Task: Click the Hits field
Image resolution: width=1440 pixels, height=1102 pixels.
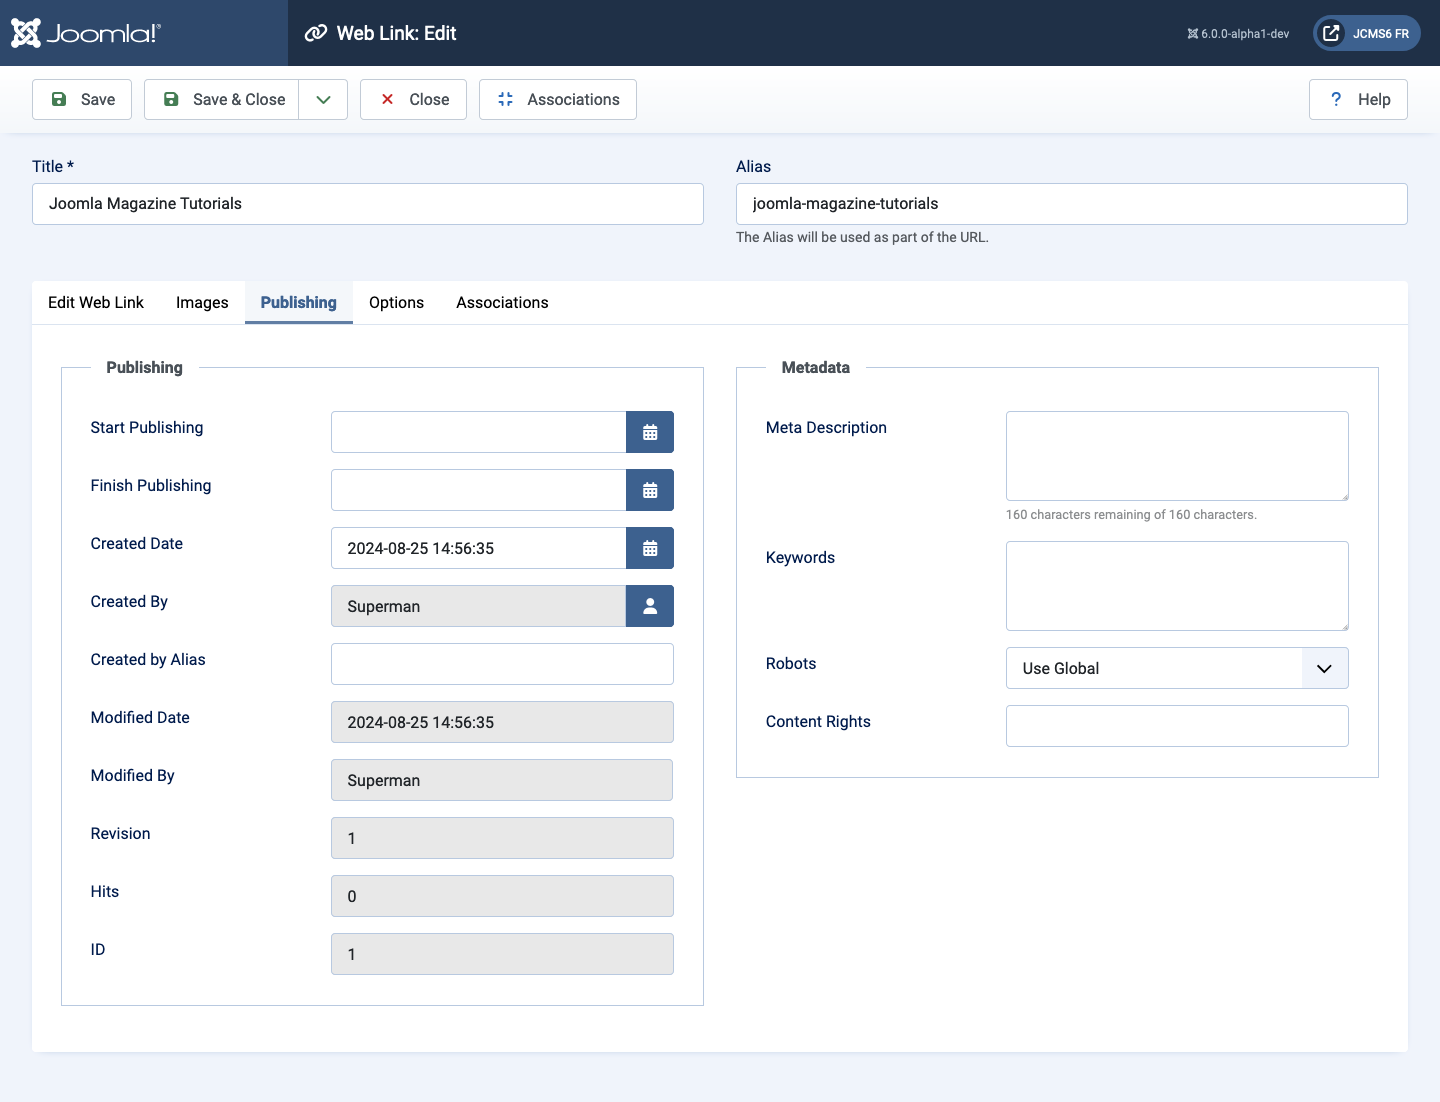Action: tap(502, 896)
